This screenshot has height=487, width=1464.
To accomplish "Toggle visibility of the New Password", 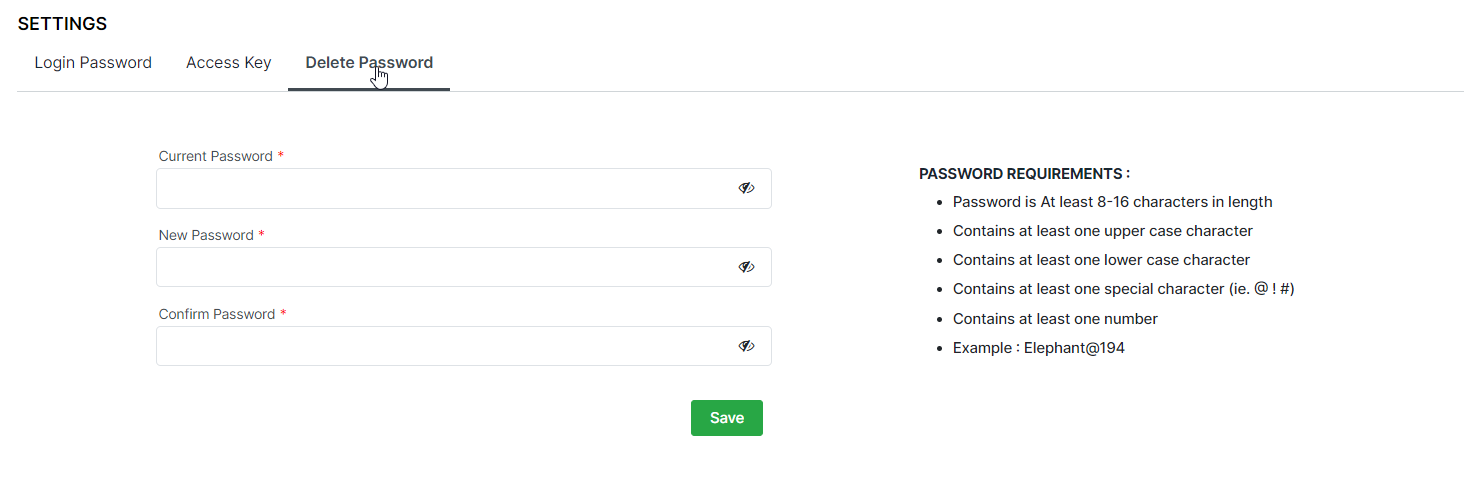I will [x=746, y=267].
